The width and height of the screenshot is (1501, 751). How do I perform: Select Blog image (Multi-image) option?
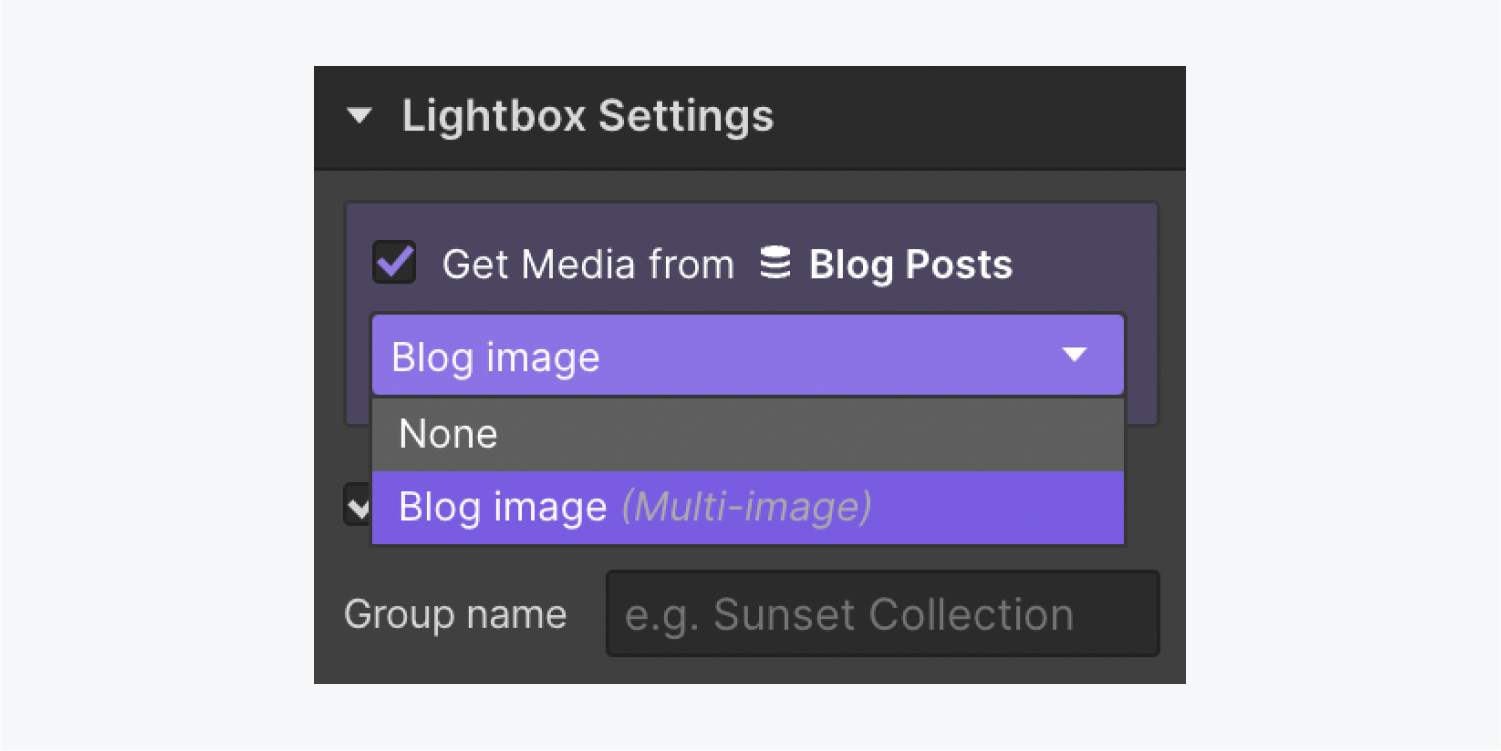point(748,507)
